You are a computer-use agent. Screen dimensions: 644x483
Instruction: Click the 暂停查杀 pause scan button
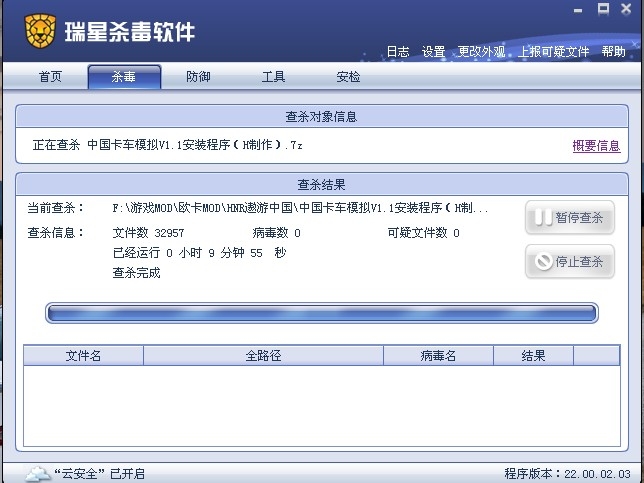pyautogui.click(x=570, y=218)
